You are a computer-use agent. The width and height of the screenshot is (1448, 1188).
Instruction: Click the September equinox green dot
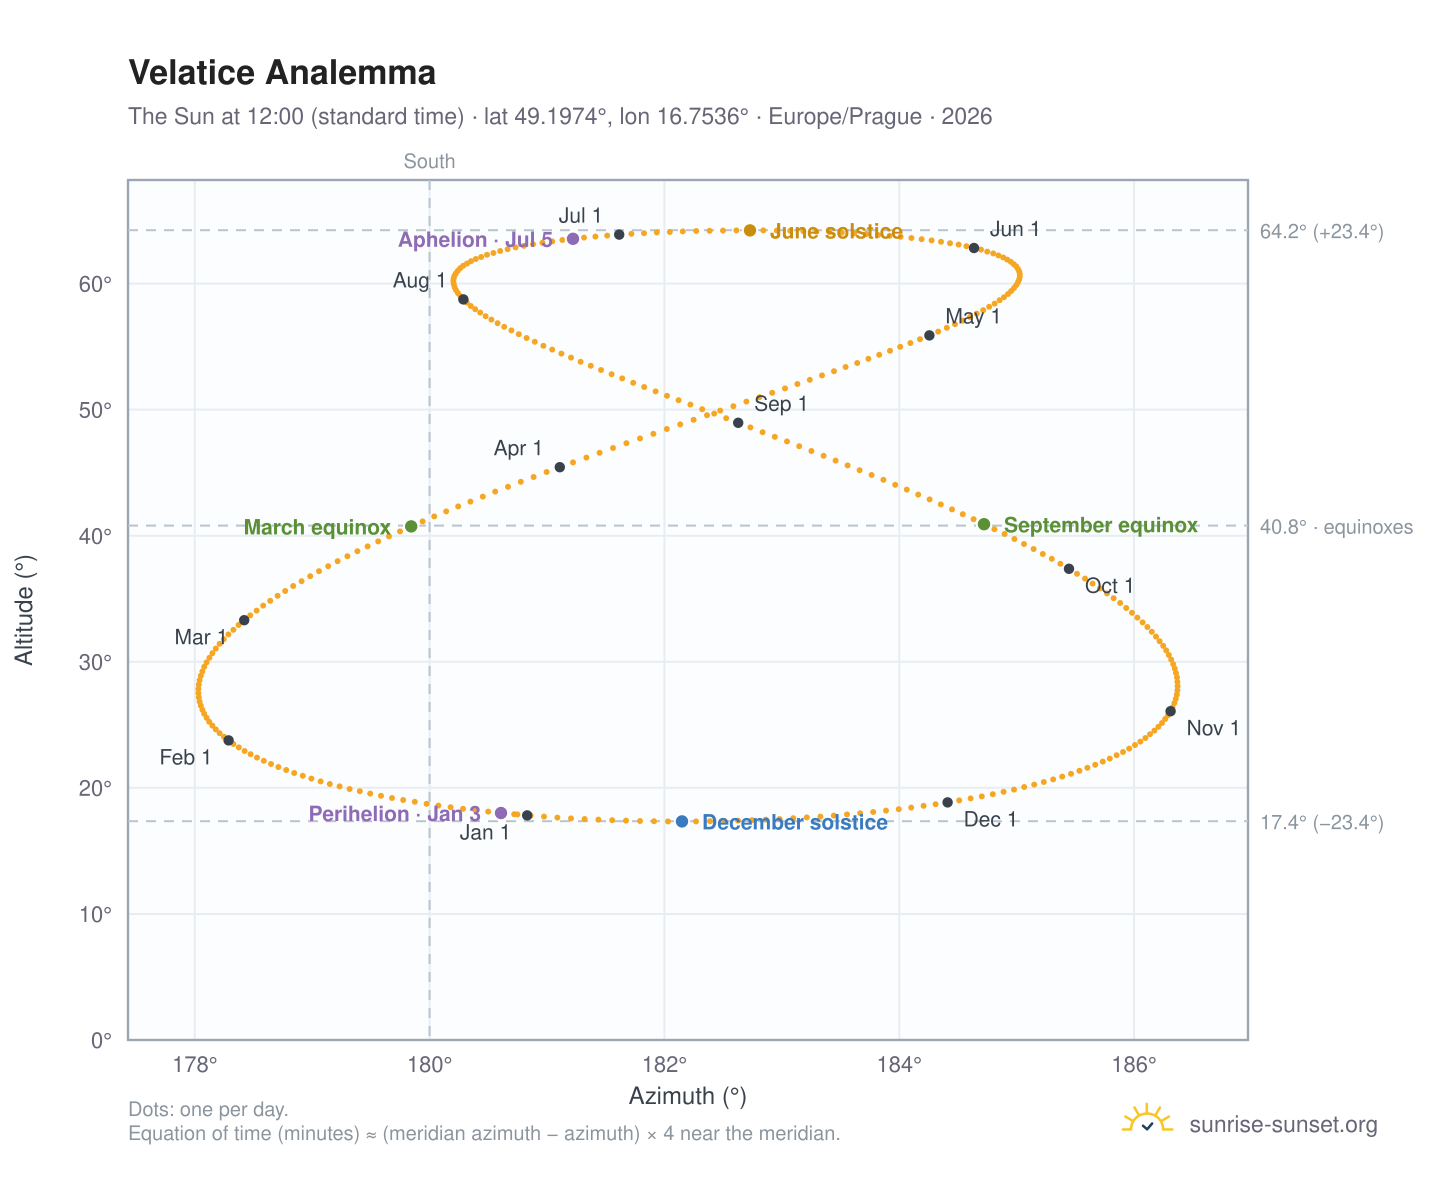click(x=984, y=524)
